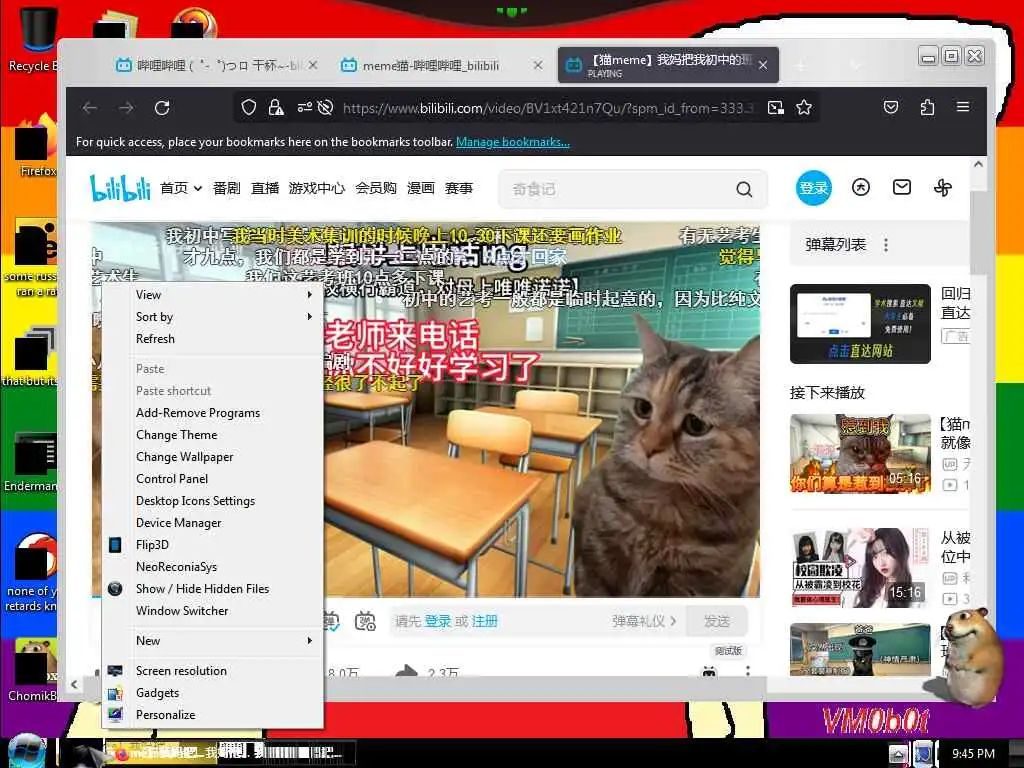Viewport: 1024px width, 768px height.
Task: Open Control Panel from context menu
Action: click(x=213, y=479)
